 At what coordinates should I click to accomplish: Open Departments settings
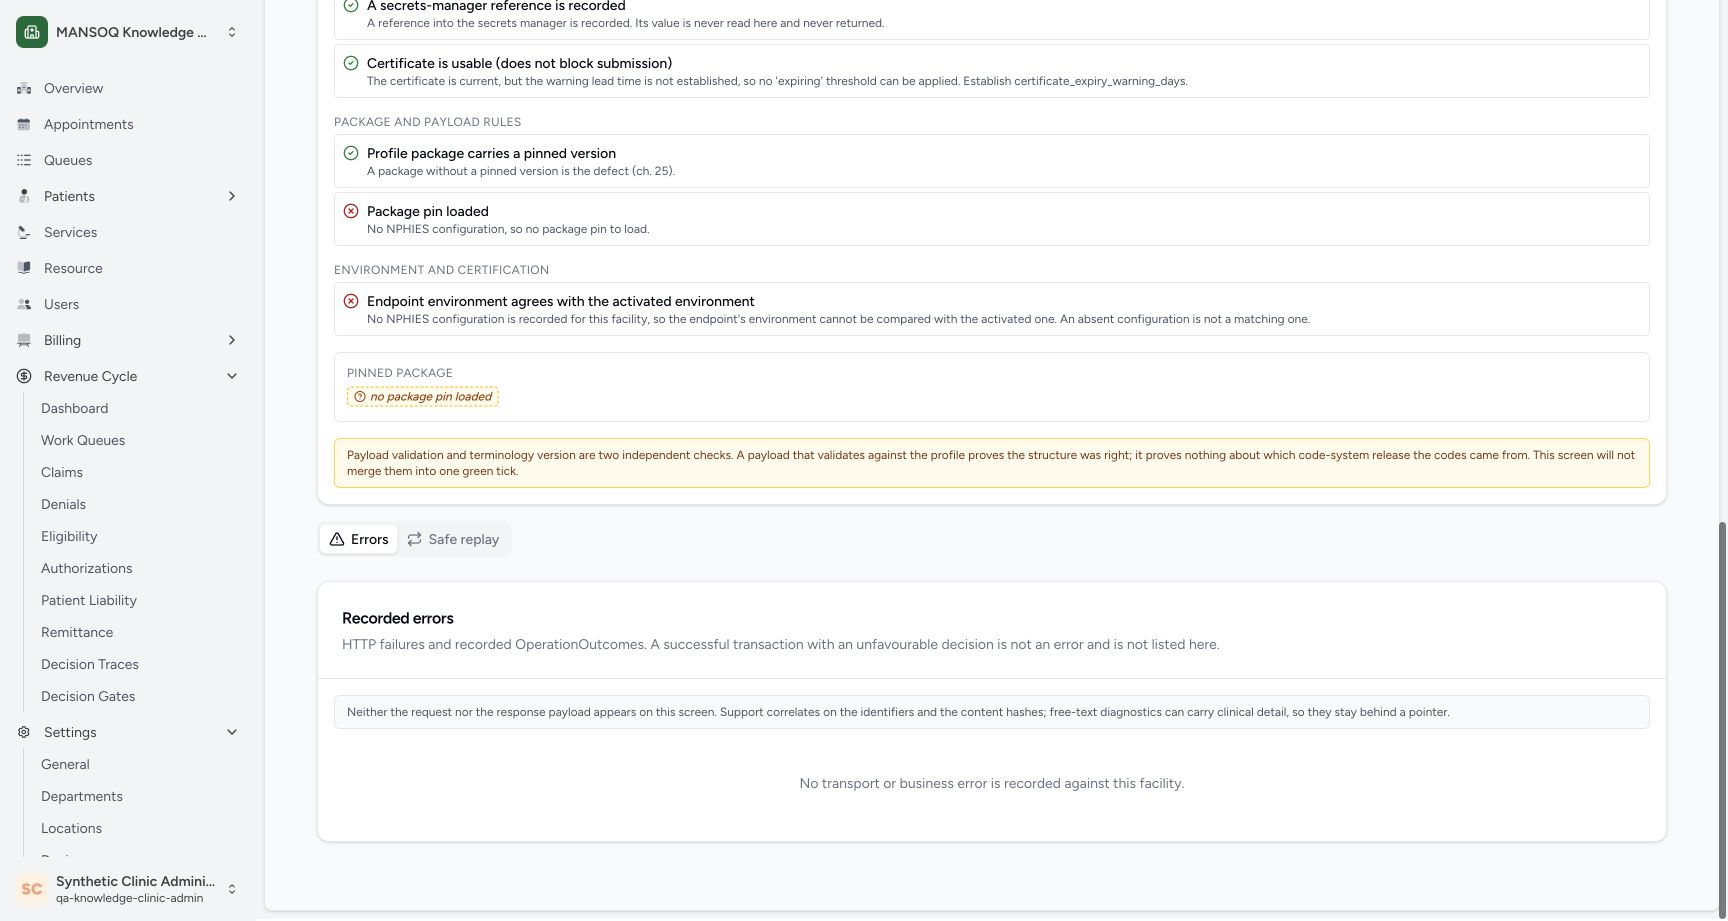[82, 796]
